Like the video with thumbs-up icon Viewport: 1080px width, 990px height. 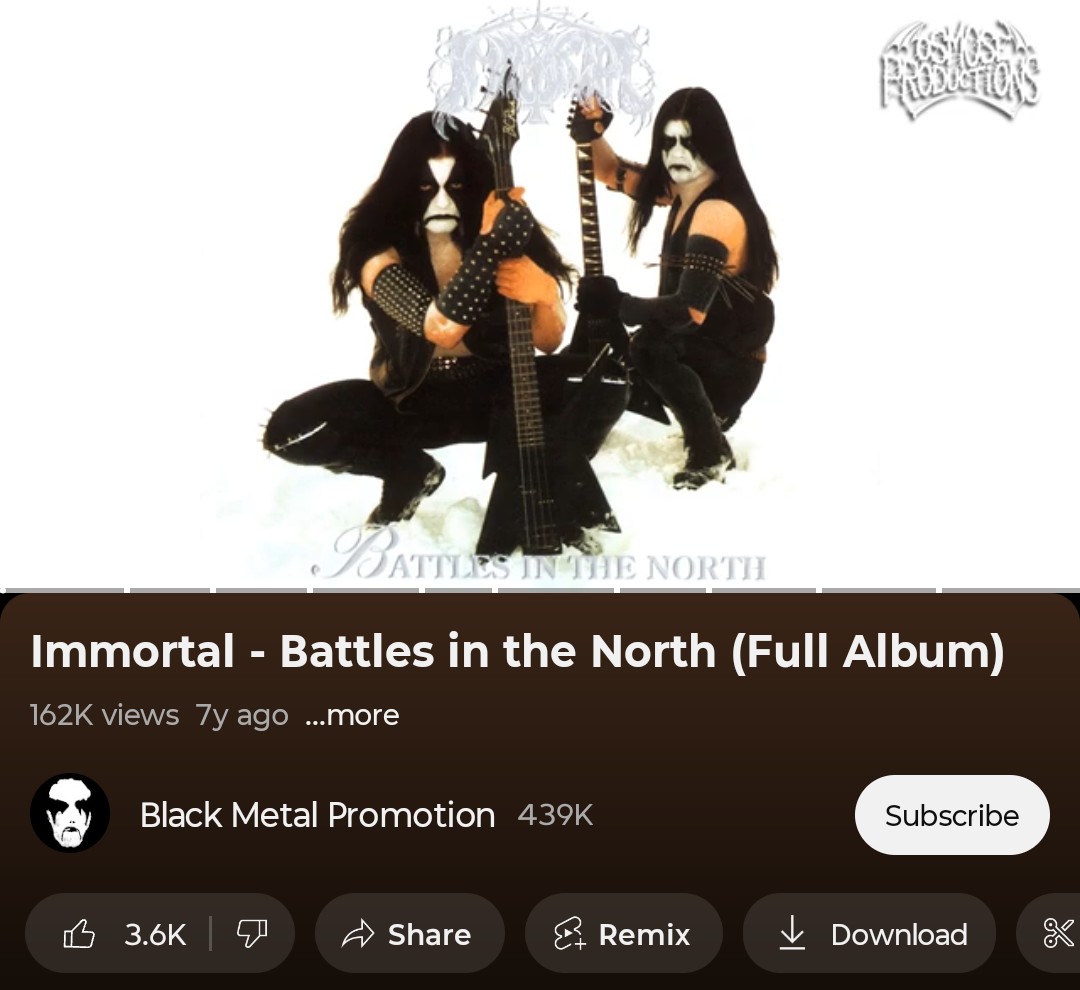tap(79, 934)
